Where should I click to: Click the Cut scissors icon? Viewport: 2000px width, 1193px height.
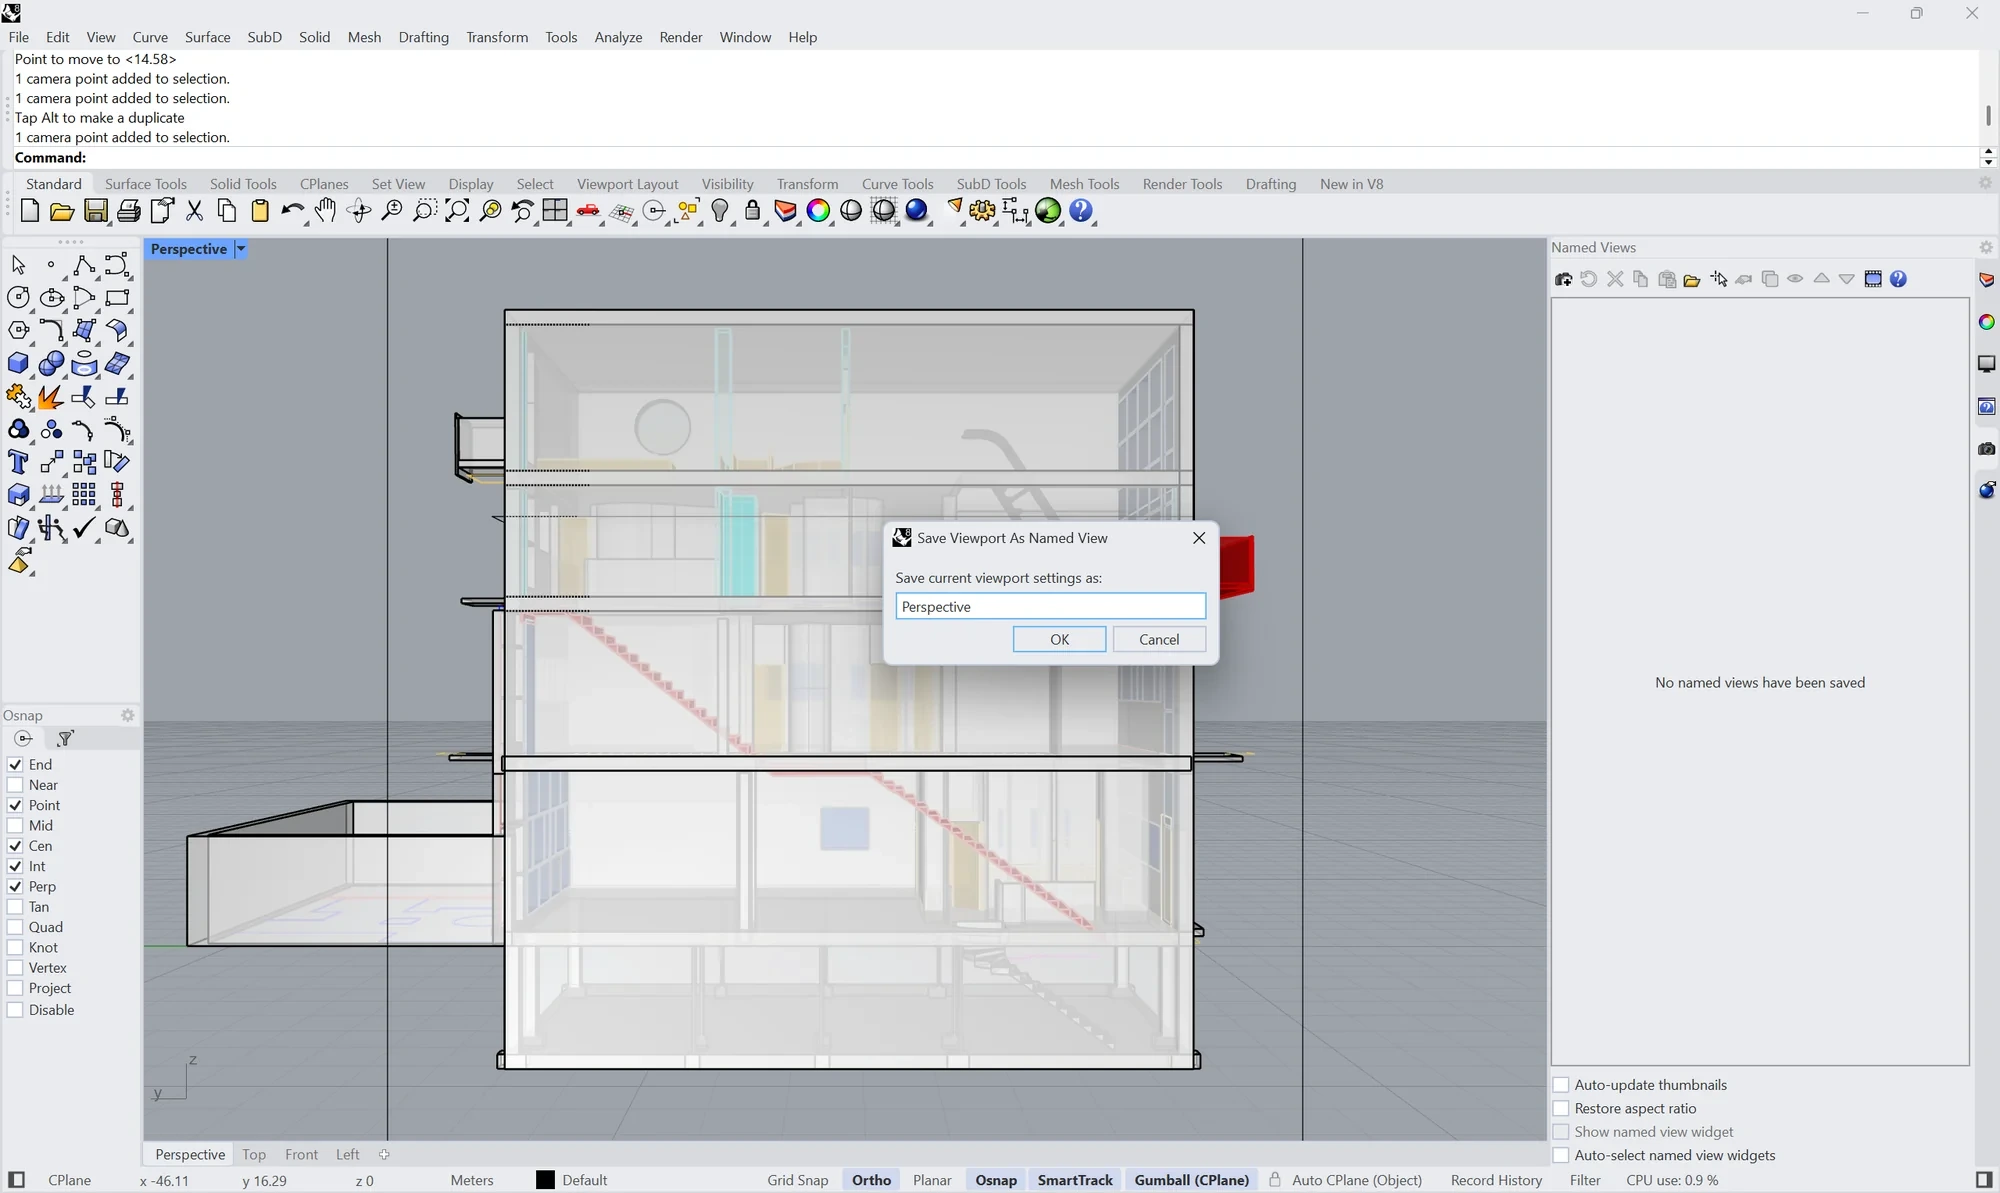tap(194, 211)
